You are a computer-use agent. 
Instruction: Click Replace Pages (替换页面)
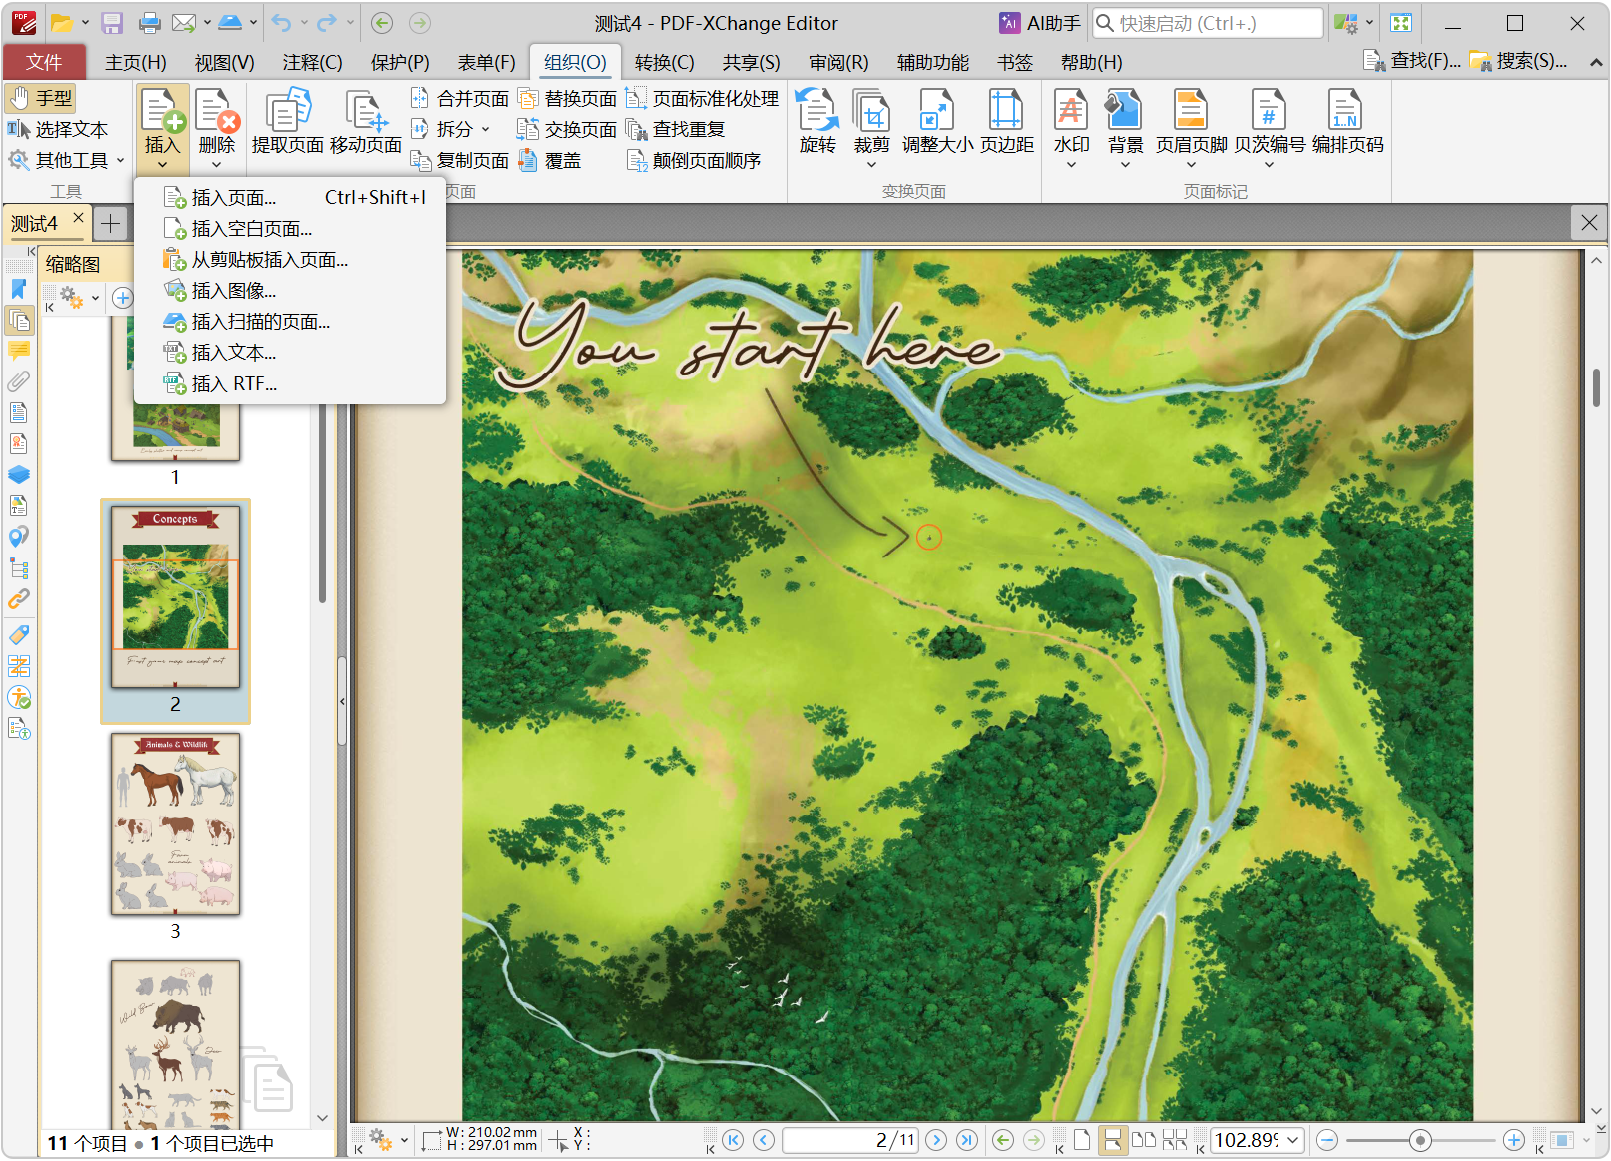pyautogui.click(x=568, y=99)
